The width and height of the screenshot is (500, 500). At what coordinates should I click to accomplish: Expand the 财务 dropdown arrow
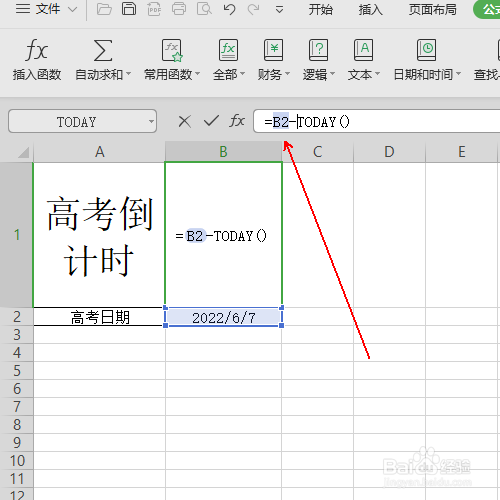(287, 73)
